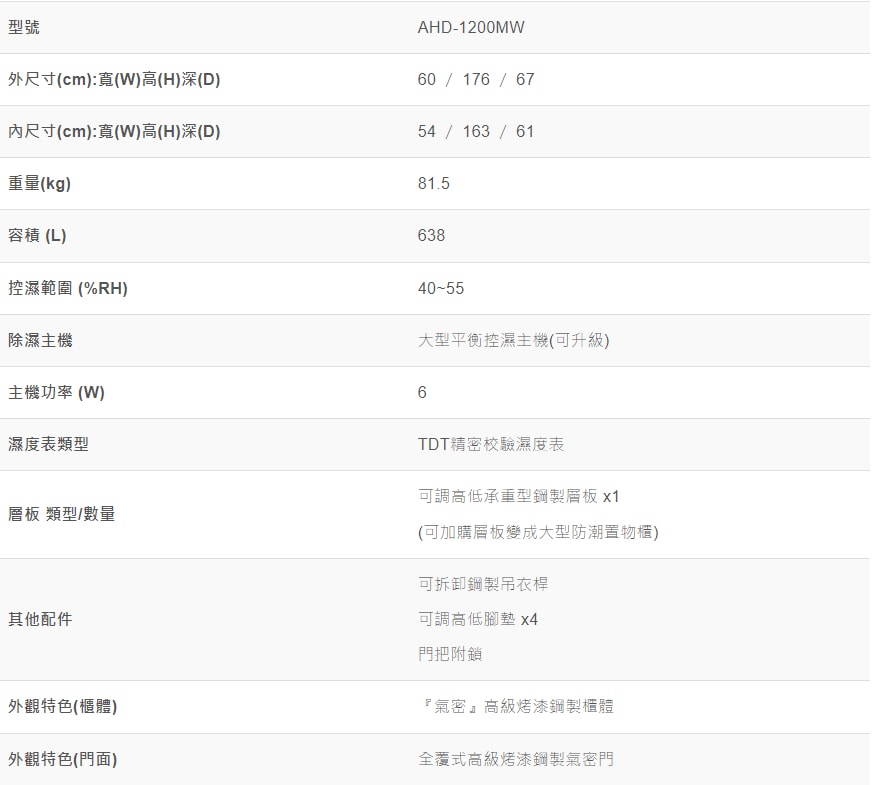This screenshot has width=872, height=785.
Task: Click the accessory text 可調高低腳墊 x4
Action: click(478, 619)
